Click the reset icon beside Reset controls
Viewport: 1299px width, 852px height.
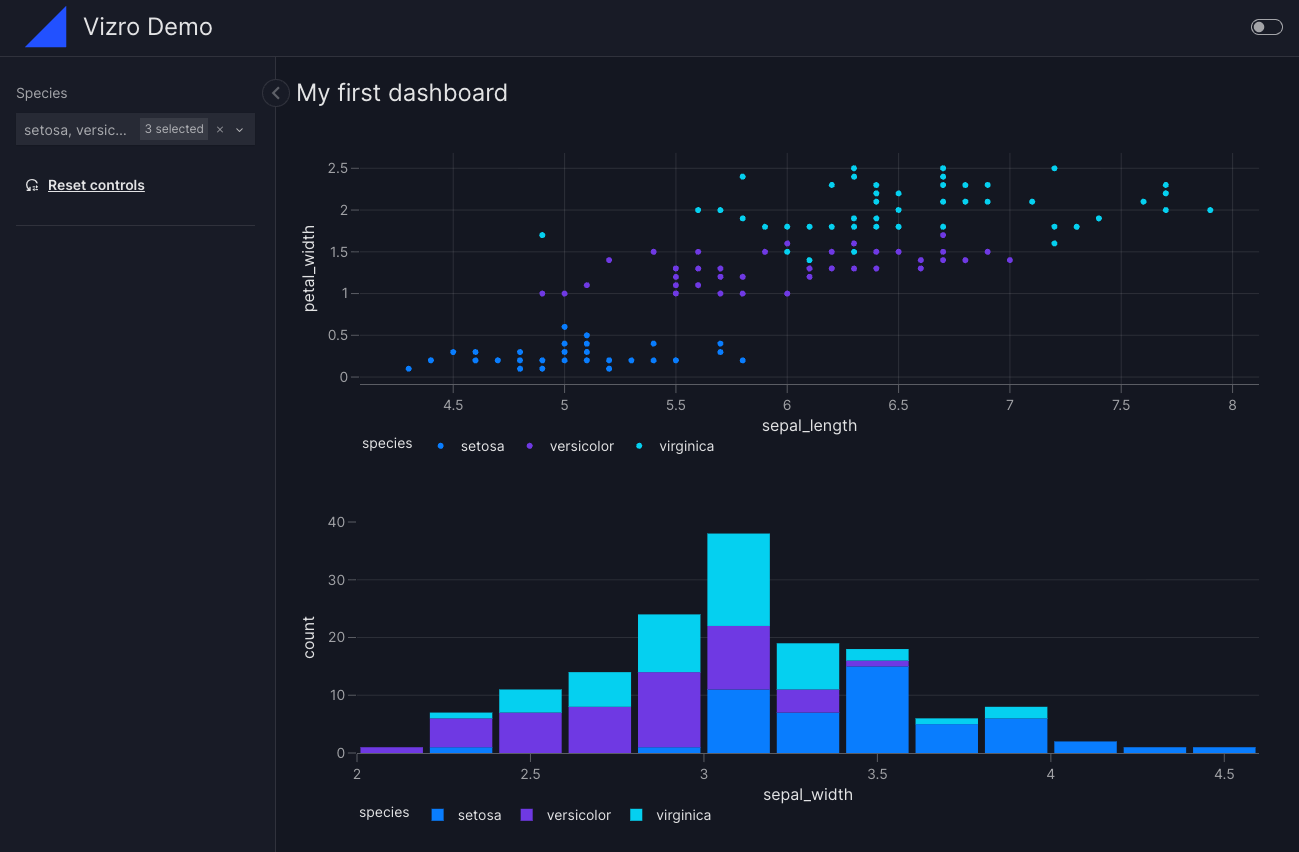point(32,185)
